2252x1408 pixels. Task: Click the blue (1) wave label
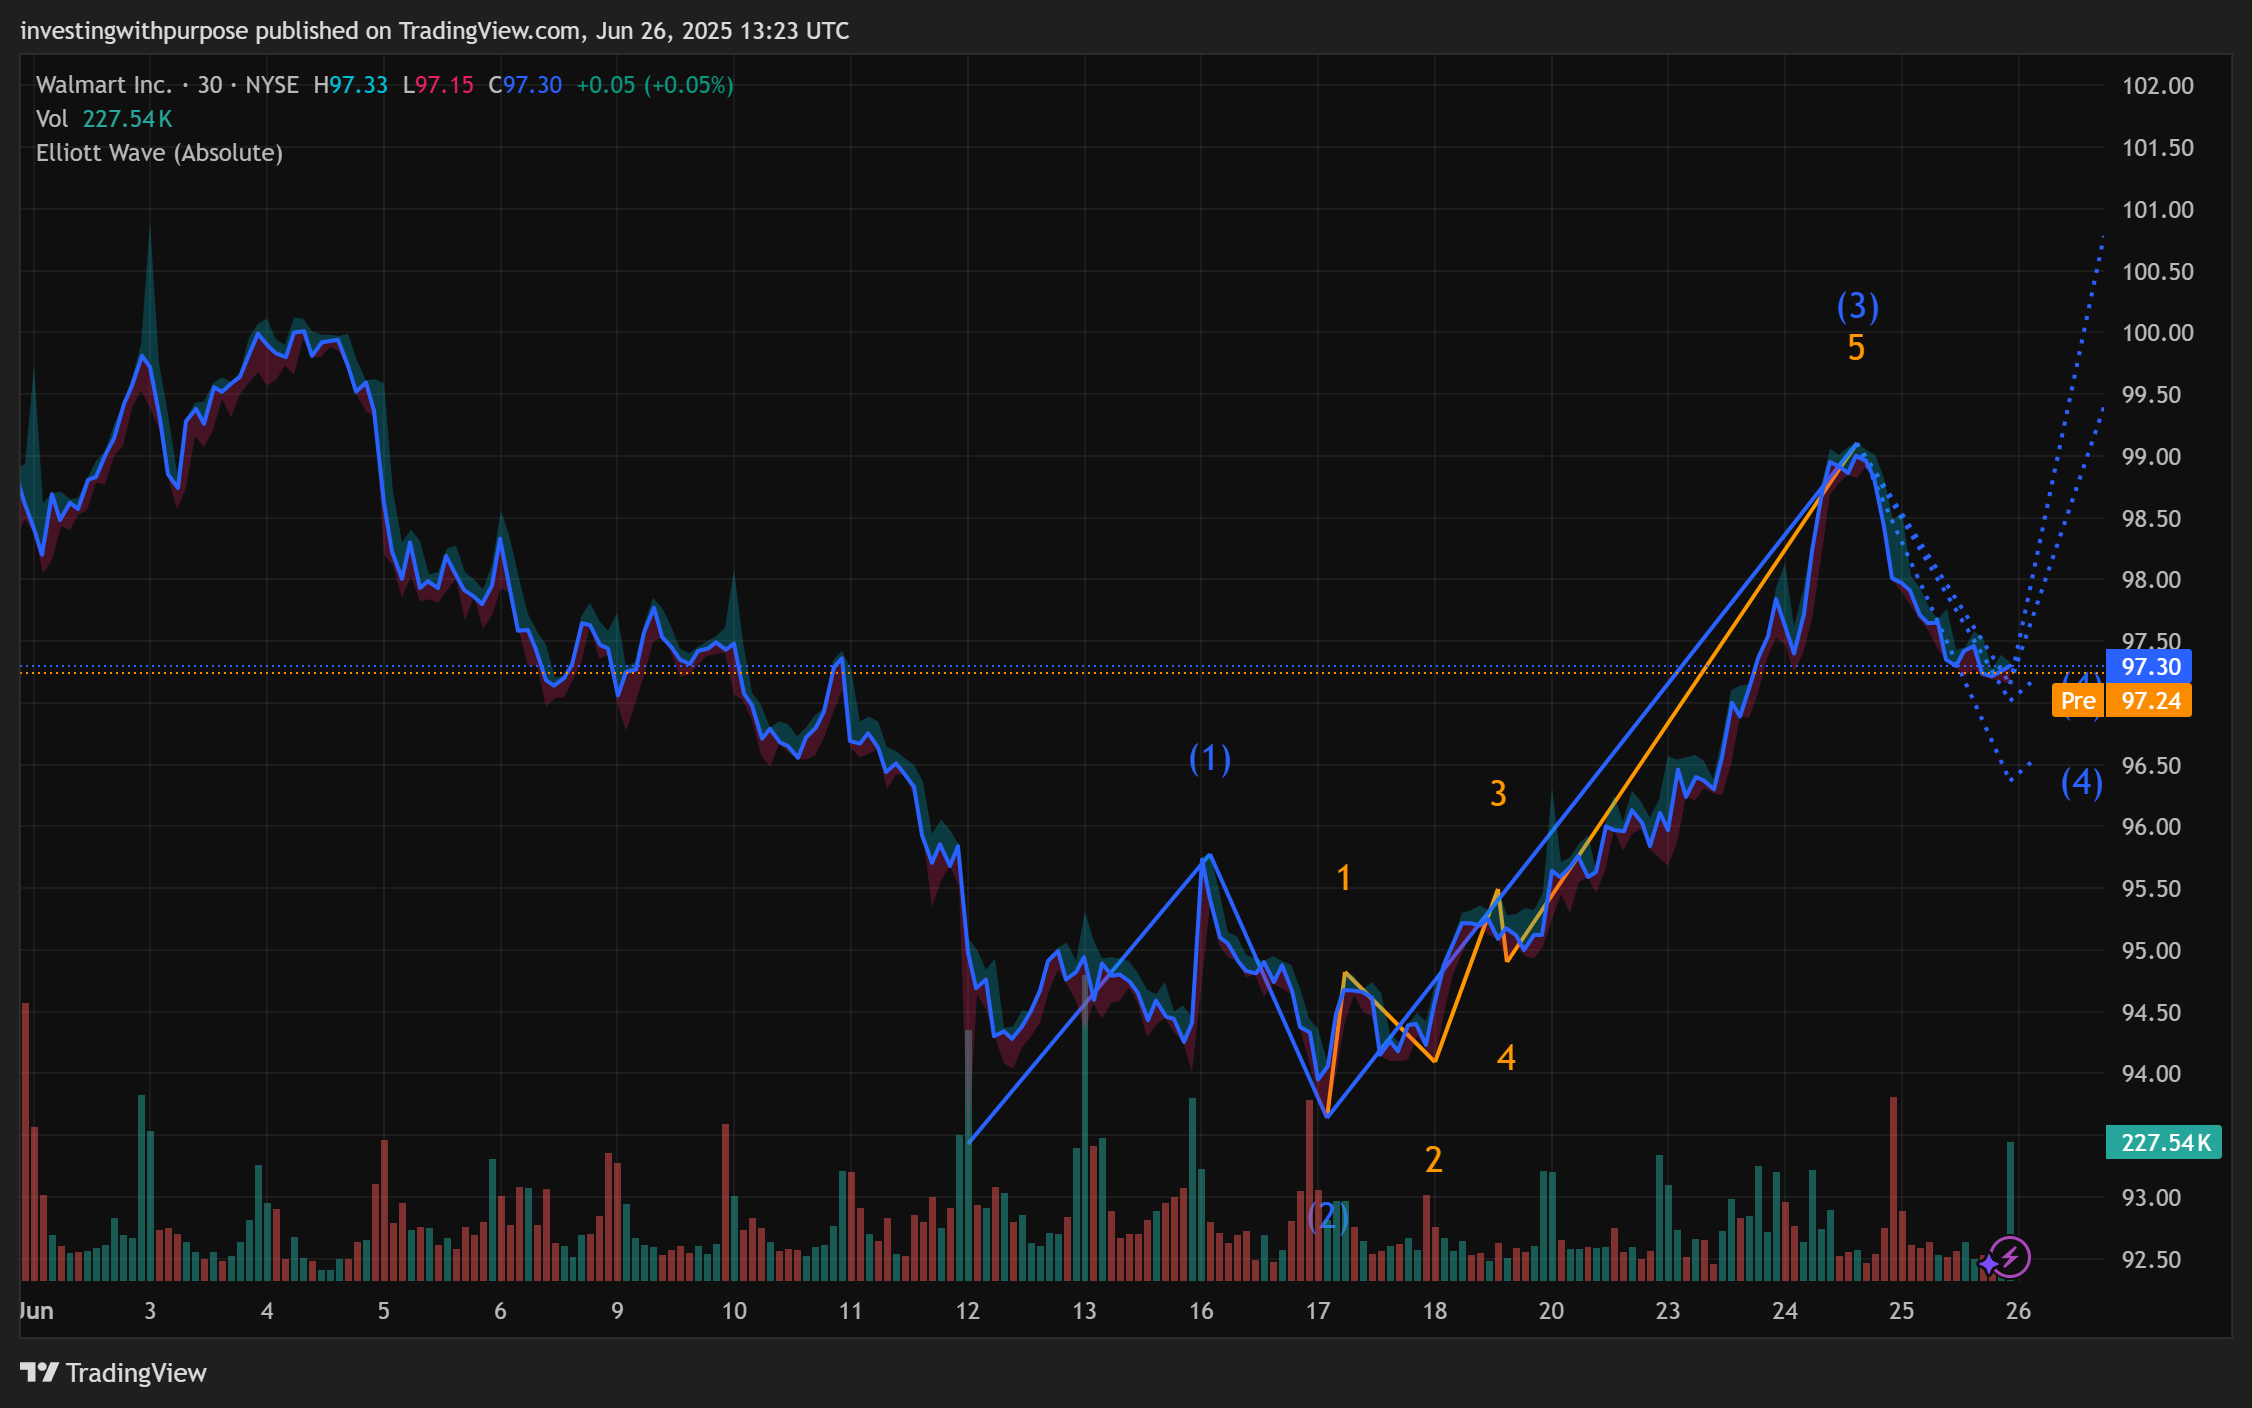1209,758
